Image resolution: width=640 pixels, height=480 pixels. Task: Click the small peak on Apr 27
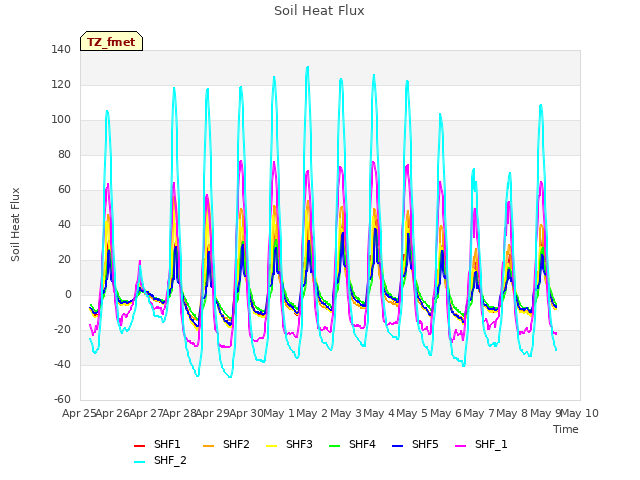click(x=140, y=261)
